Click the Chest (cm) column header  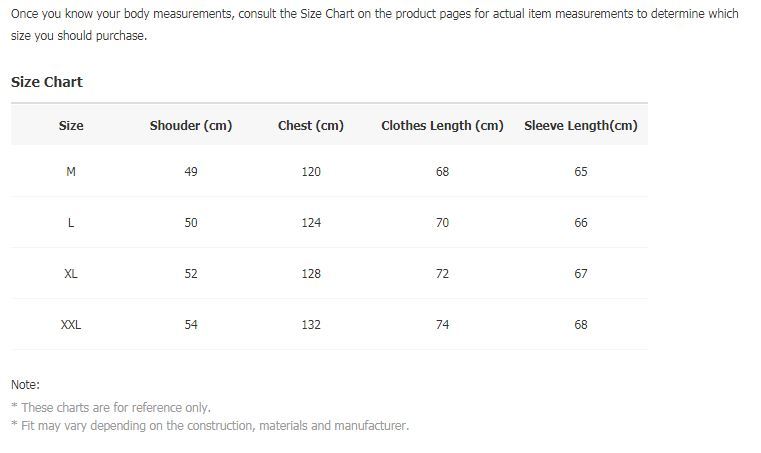[x=311, y=126]
